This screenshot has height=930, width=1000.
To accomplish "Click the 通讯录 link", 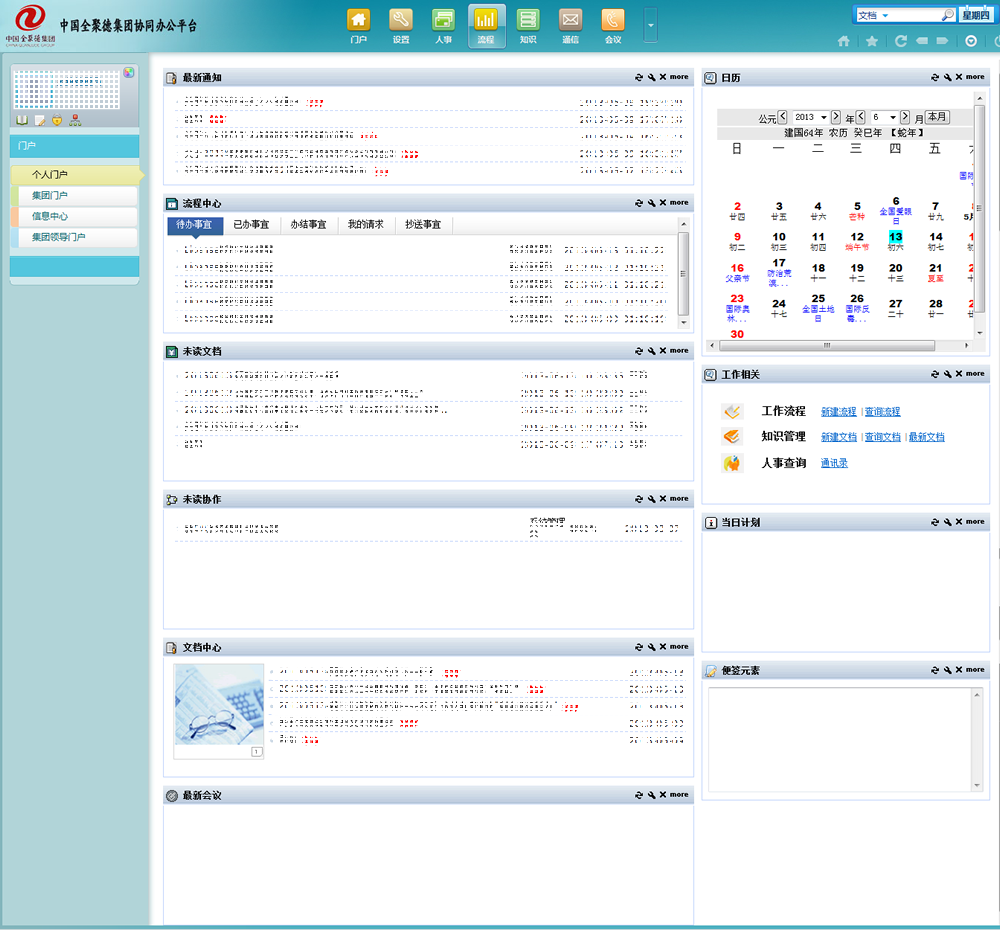I will tap(834, 463).
